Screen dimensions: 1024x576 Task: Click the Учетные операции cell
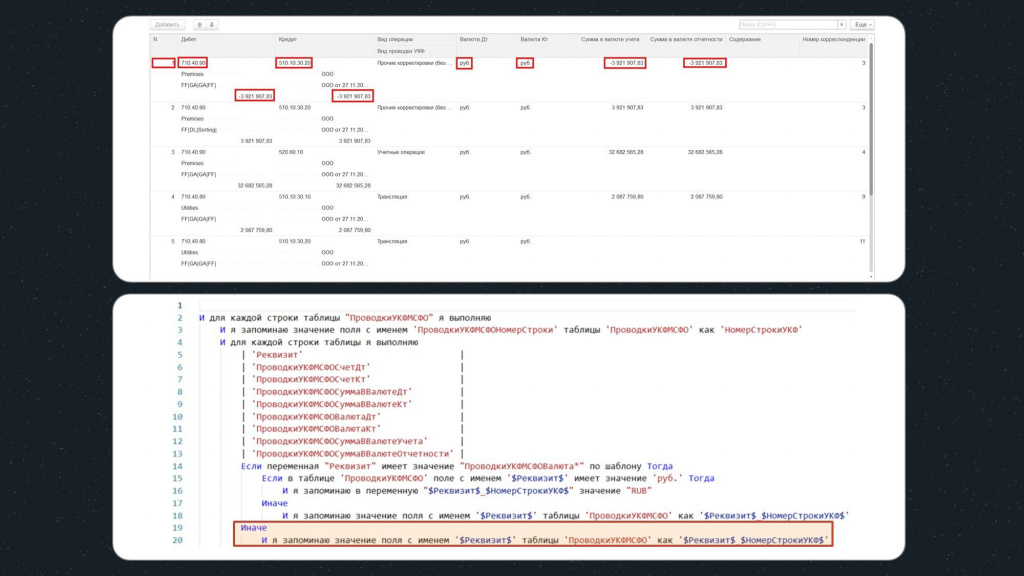(x=400, y=152)
